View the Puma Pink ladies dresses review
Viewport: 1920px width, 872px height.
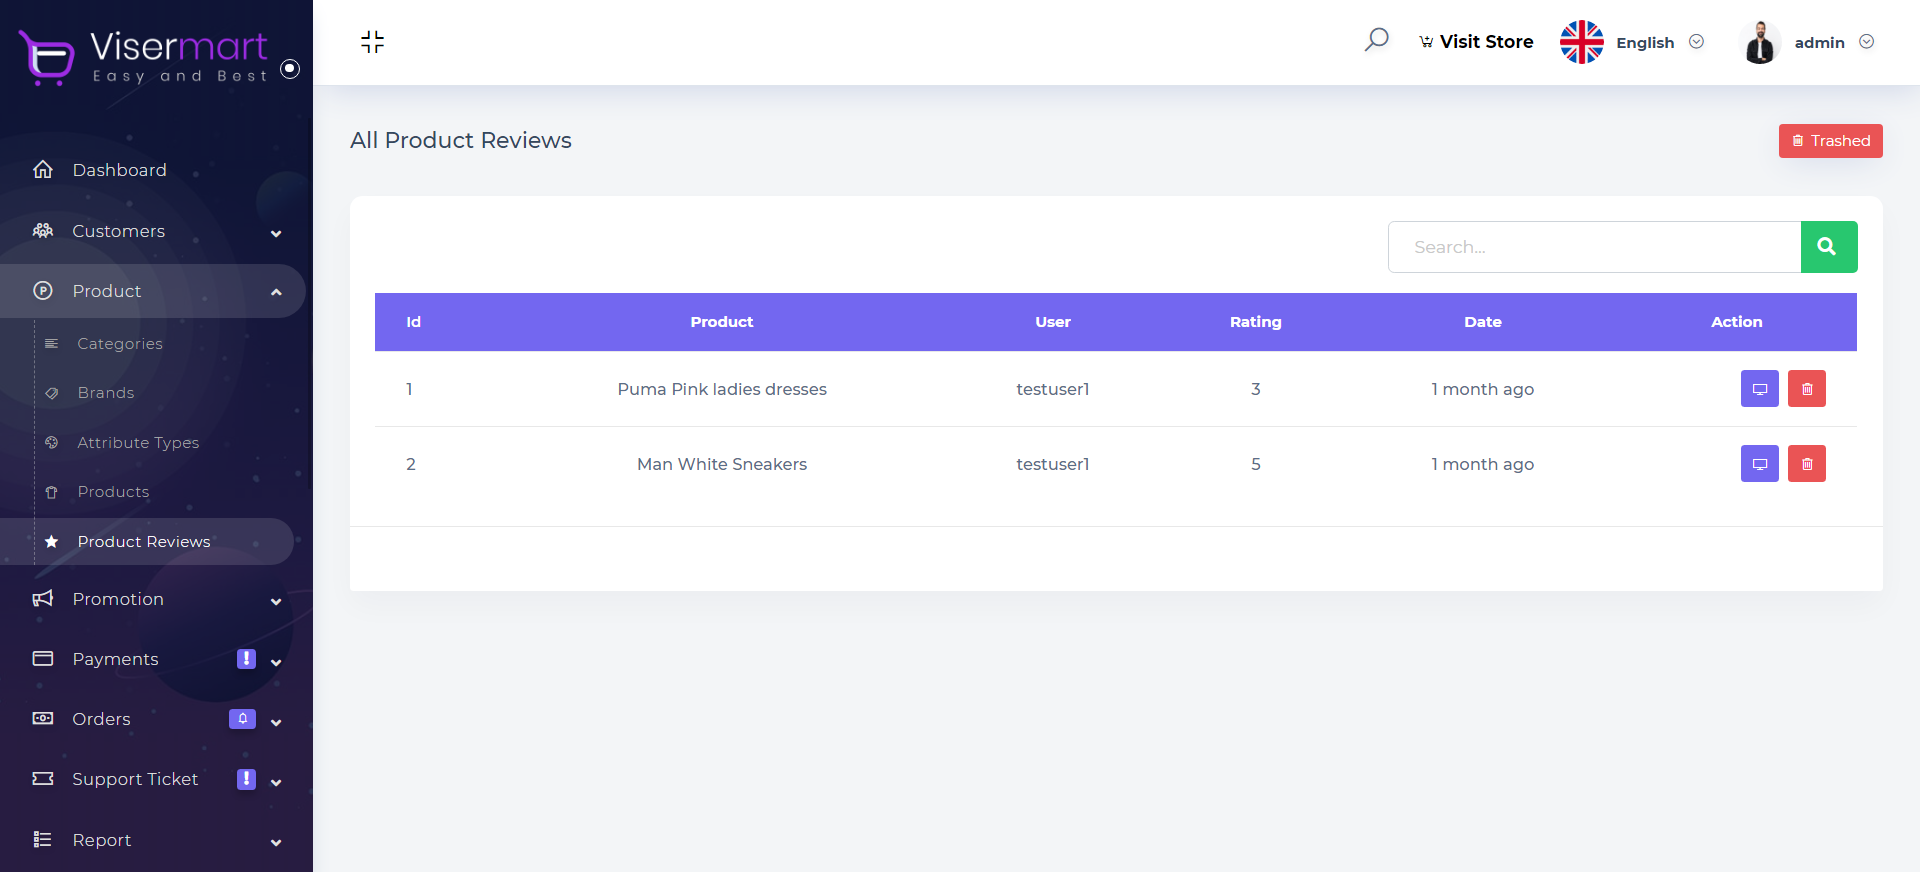tap(1759, 389)
